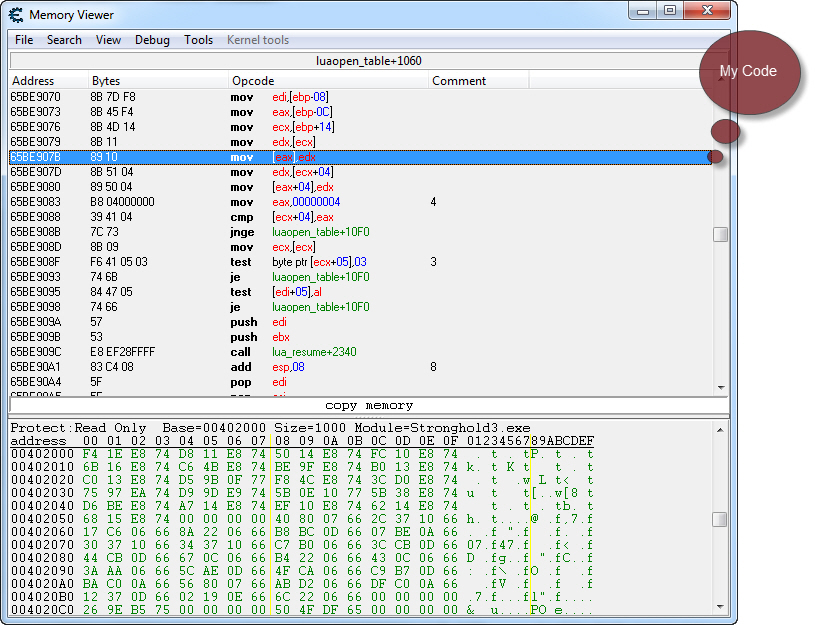Click the My Code callout bubble
Viewport: 831px width, 625px height.
[x=748, y=71]
